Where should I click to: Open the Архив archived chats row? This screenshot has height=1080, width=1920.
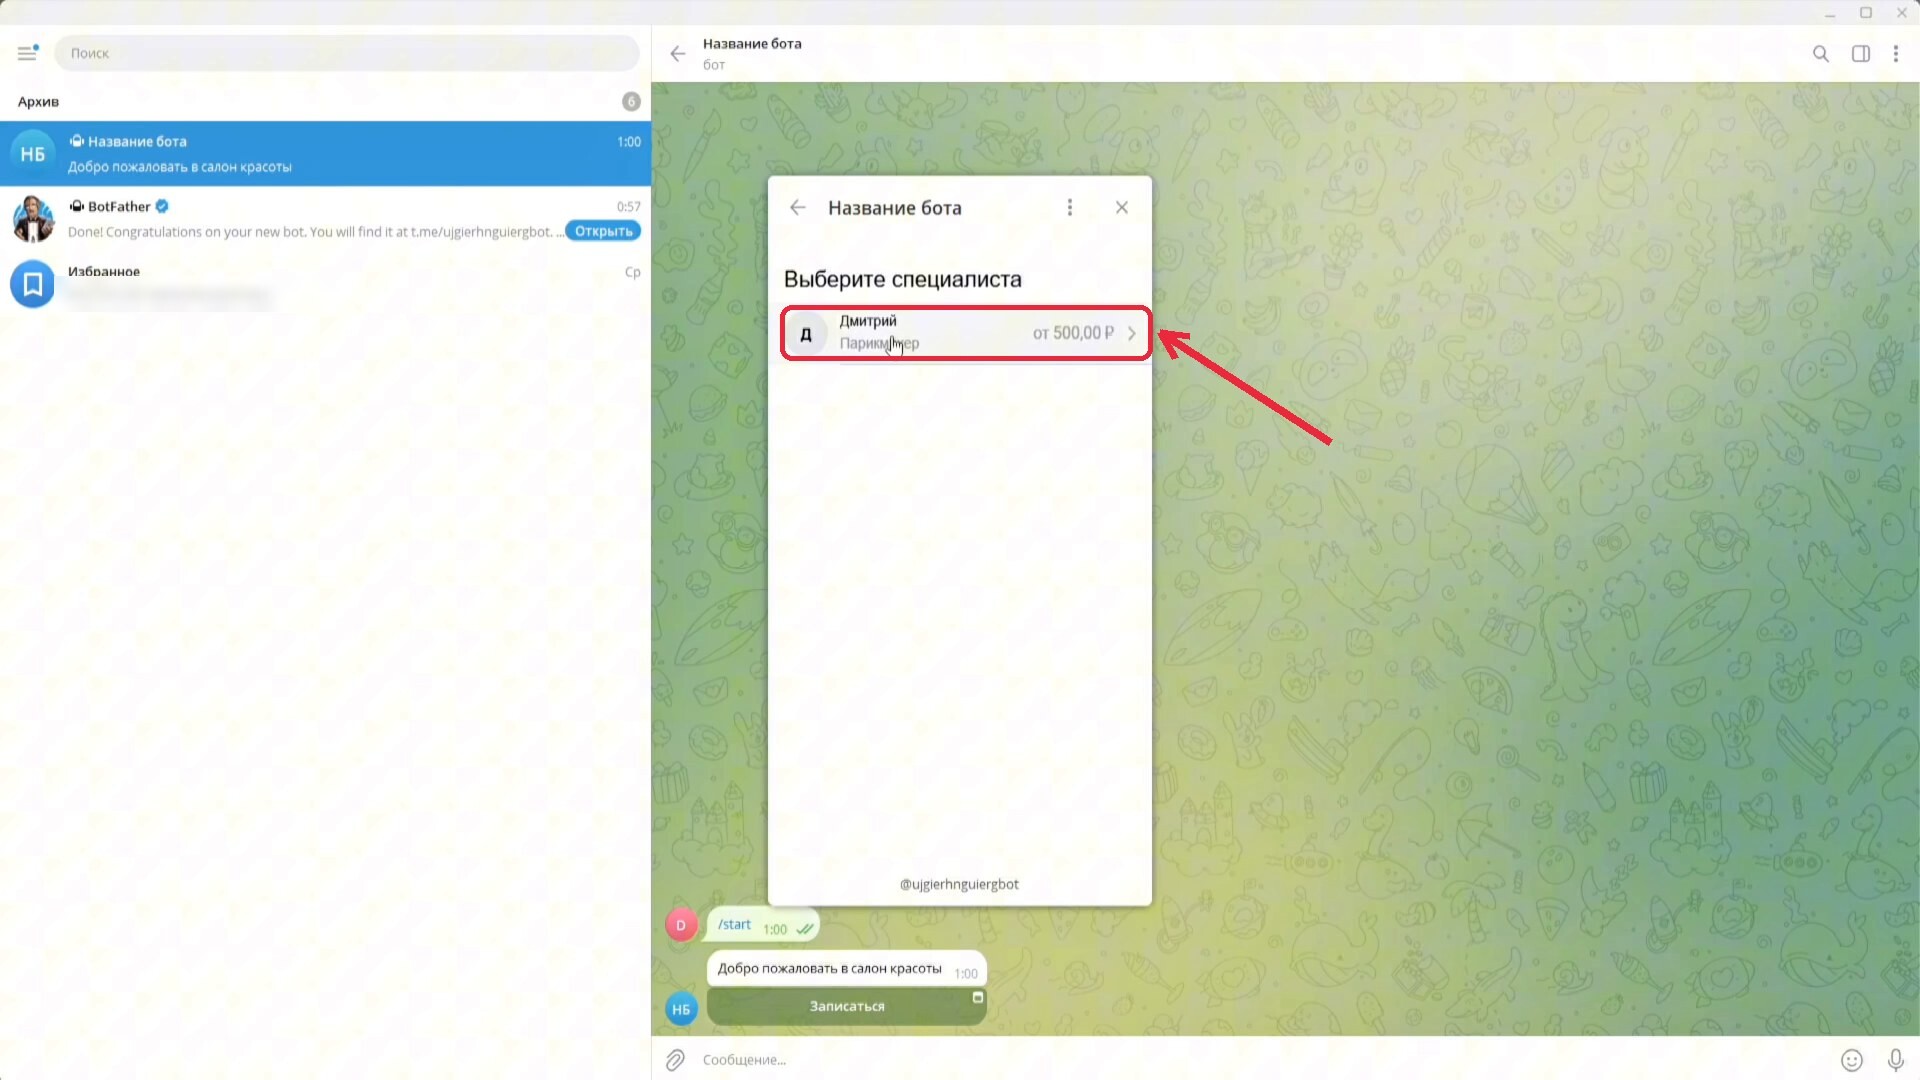click(325, 101)
